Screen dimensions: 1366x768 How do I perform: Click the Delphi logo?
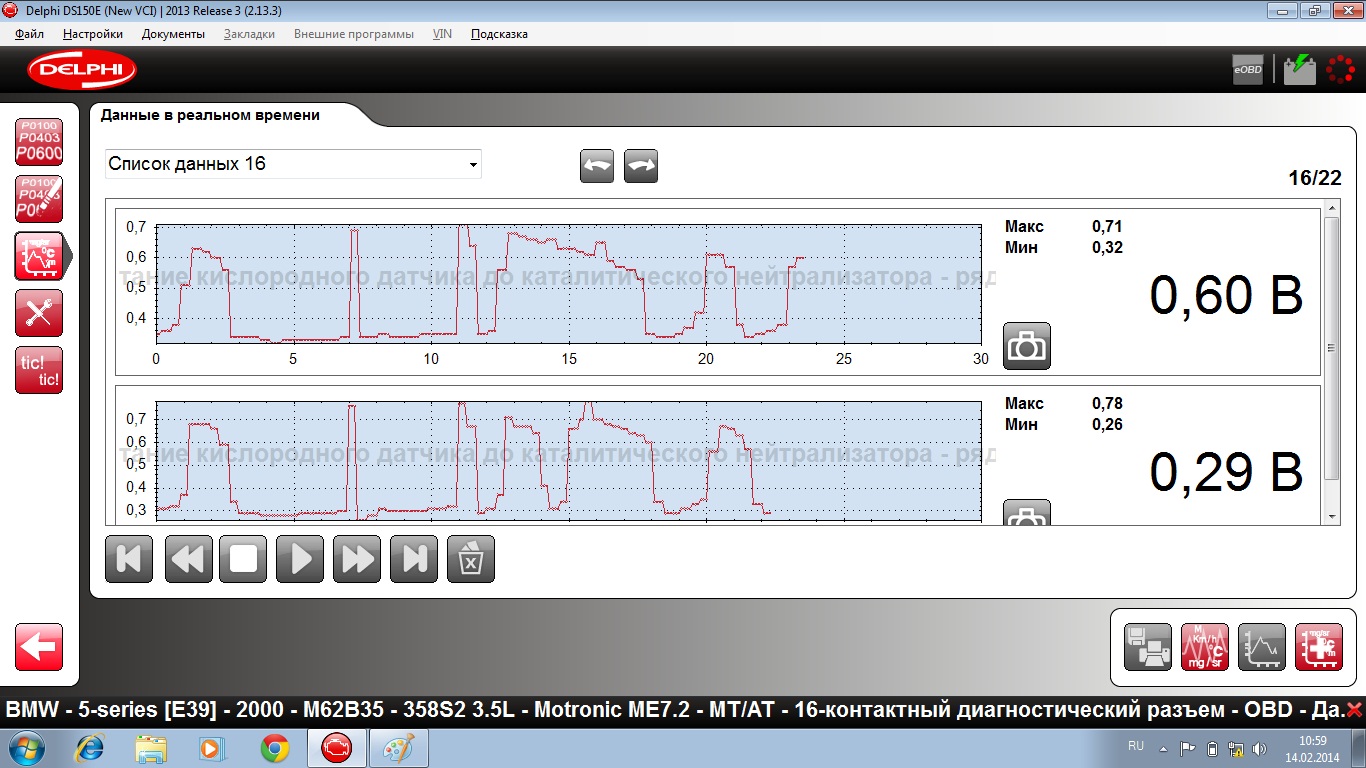[x=82, y=69]
